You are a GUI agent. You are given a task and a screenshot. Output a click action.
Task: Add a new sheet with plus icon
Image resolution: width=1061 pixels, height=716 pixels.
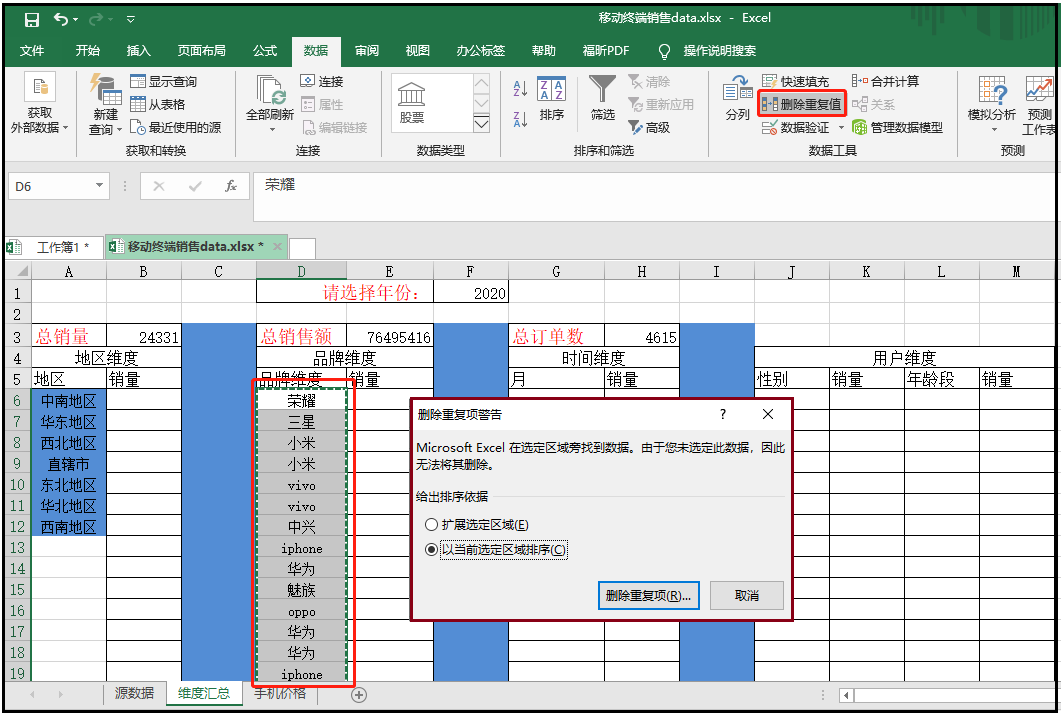[359, 694]
